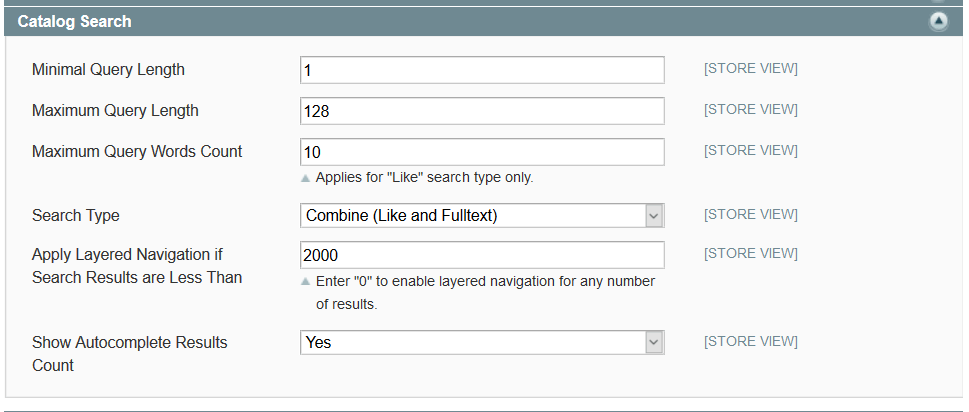This screenshot has height=412, width=969.
Task: Click STORE VIEW scope beside Minimal Query Length
Action: pyautogui.click(x=750, y=69)
